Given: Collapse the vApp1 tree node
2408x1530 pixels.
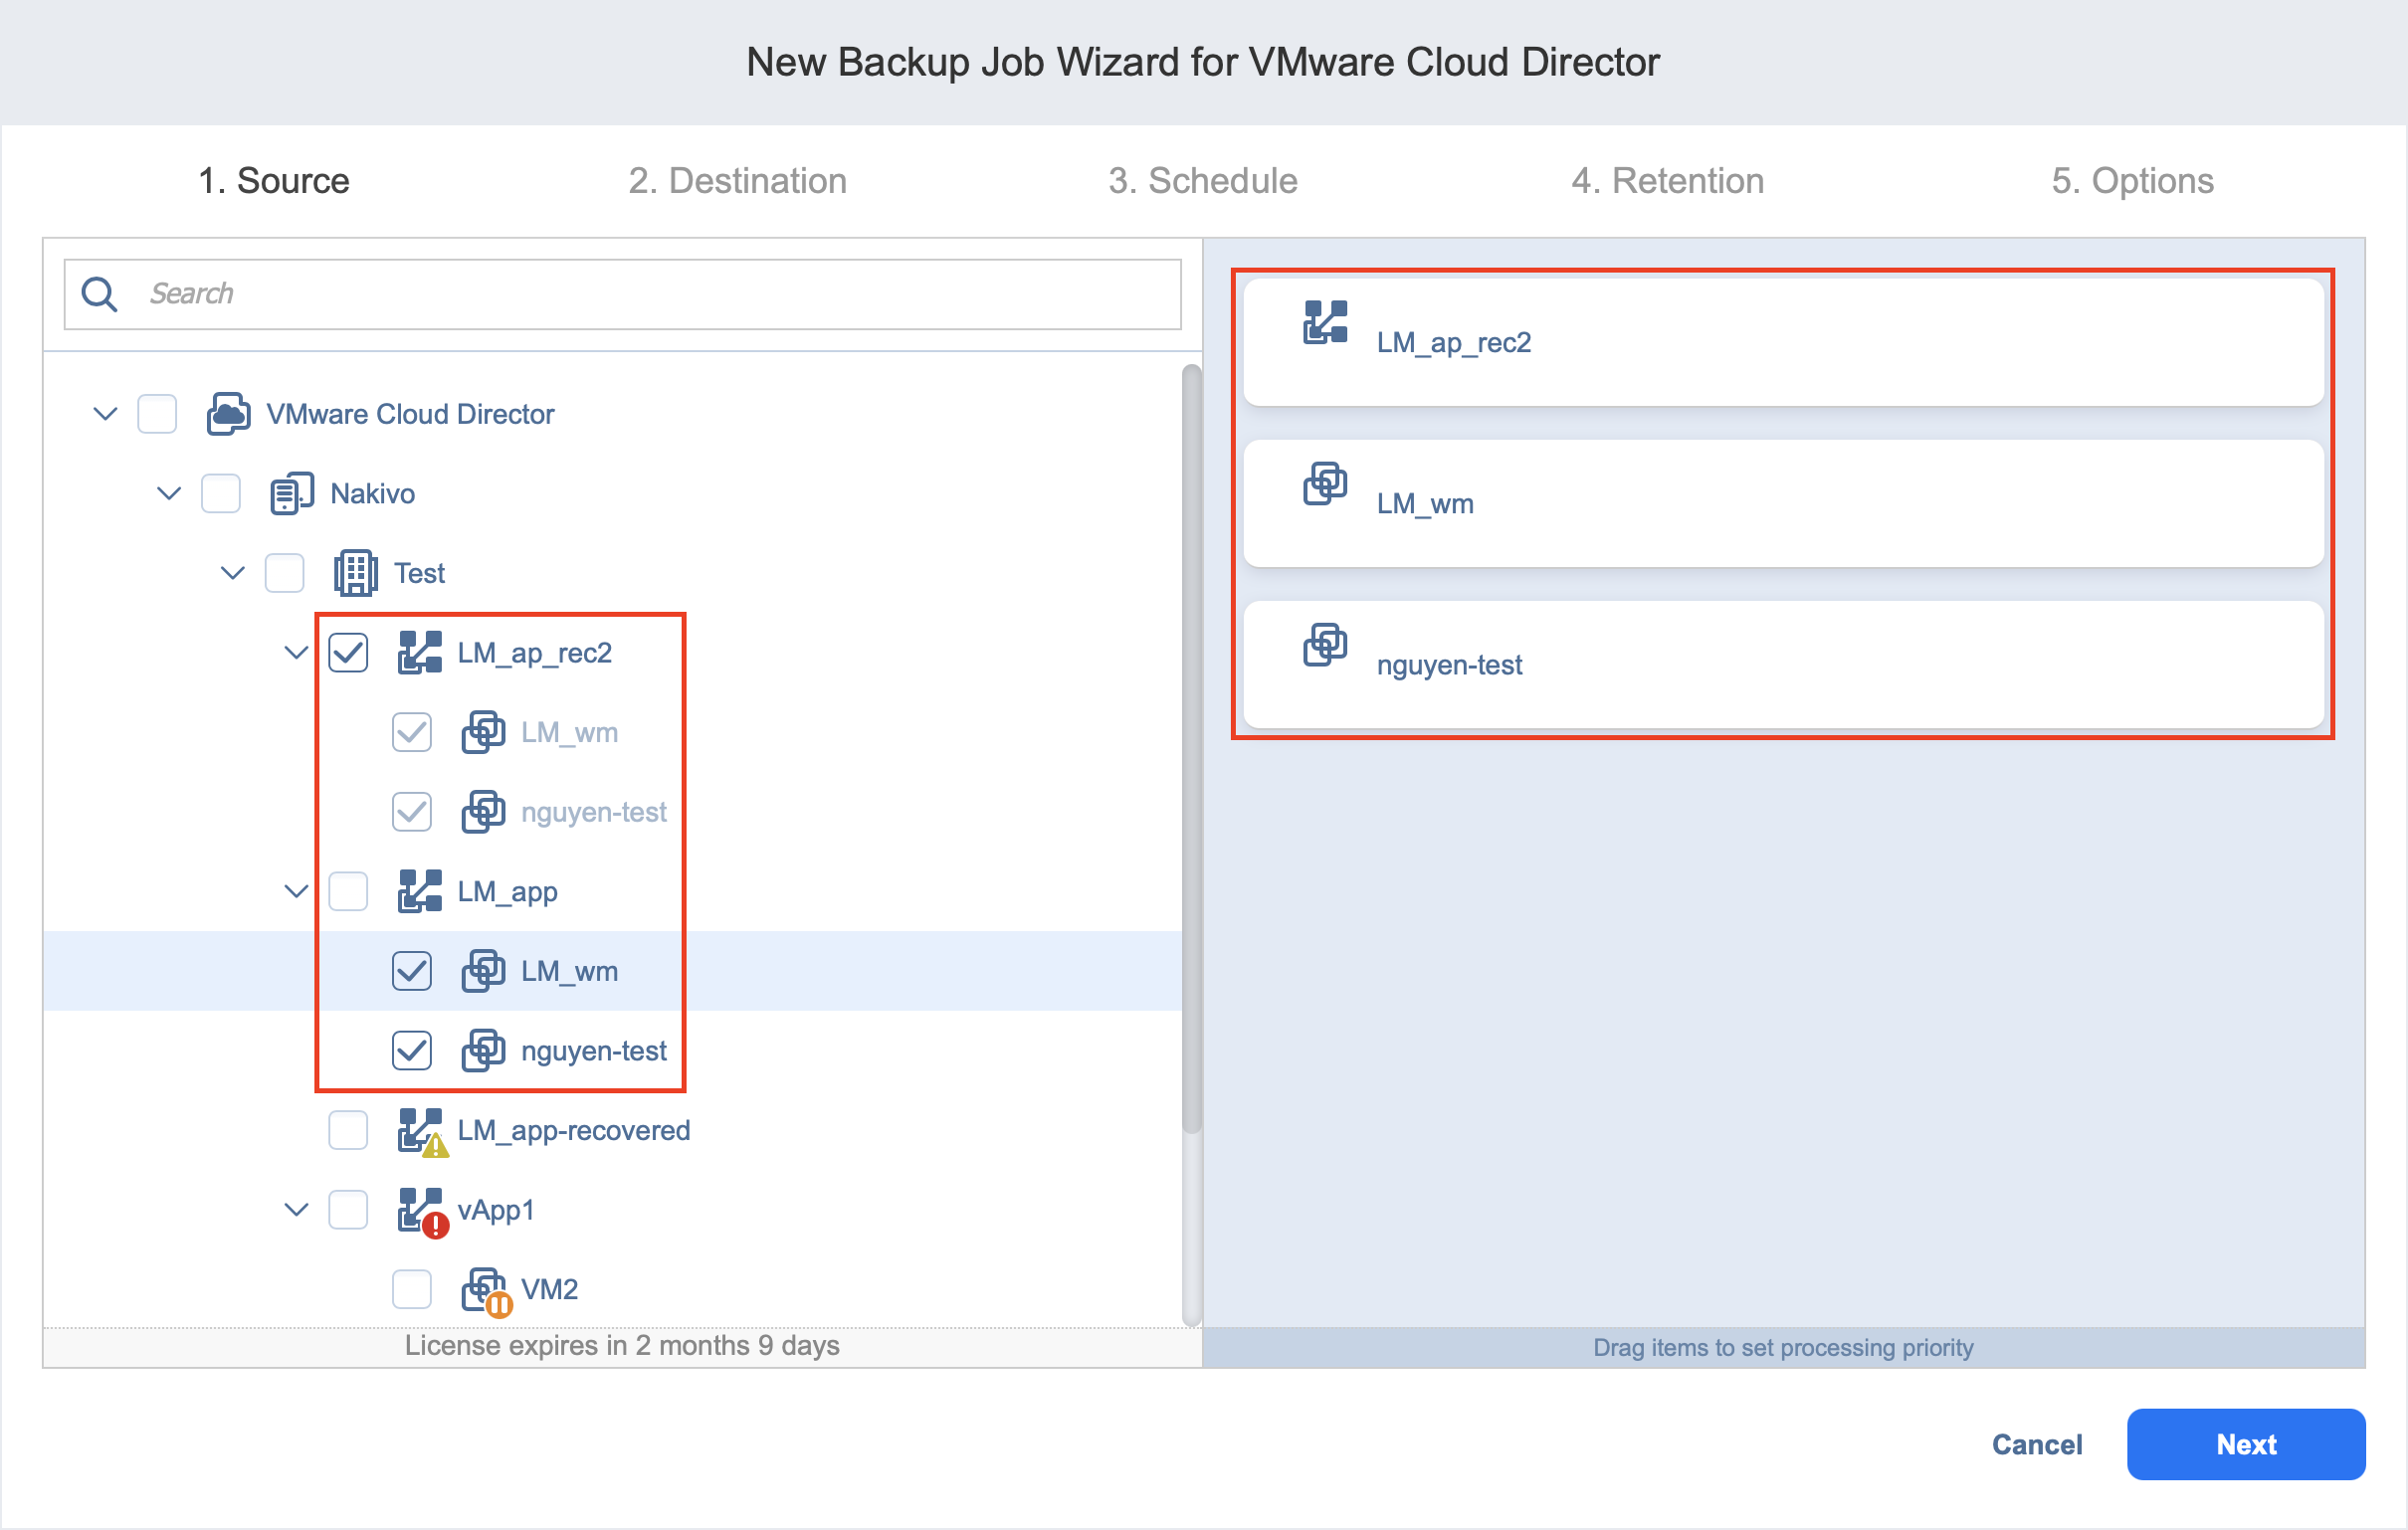Looking at the screenshot, I should (x=296, y=1210).
